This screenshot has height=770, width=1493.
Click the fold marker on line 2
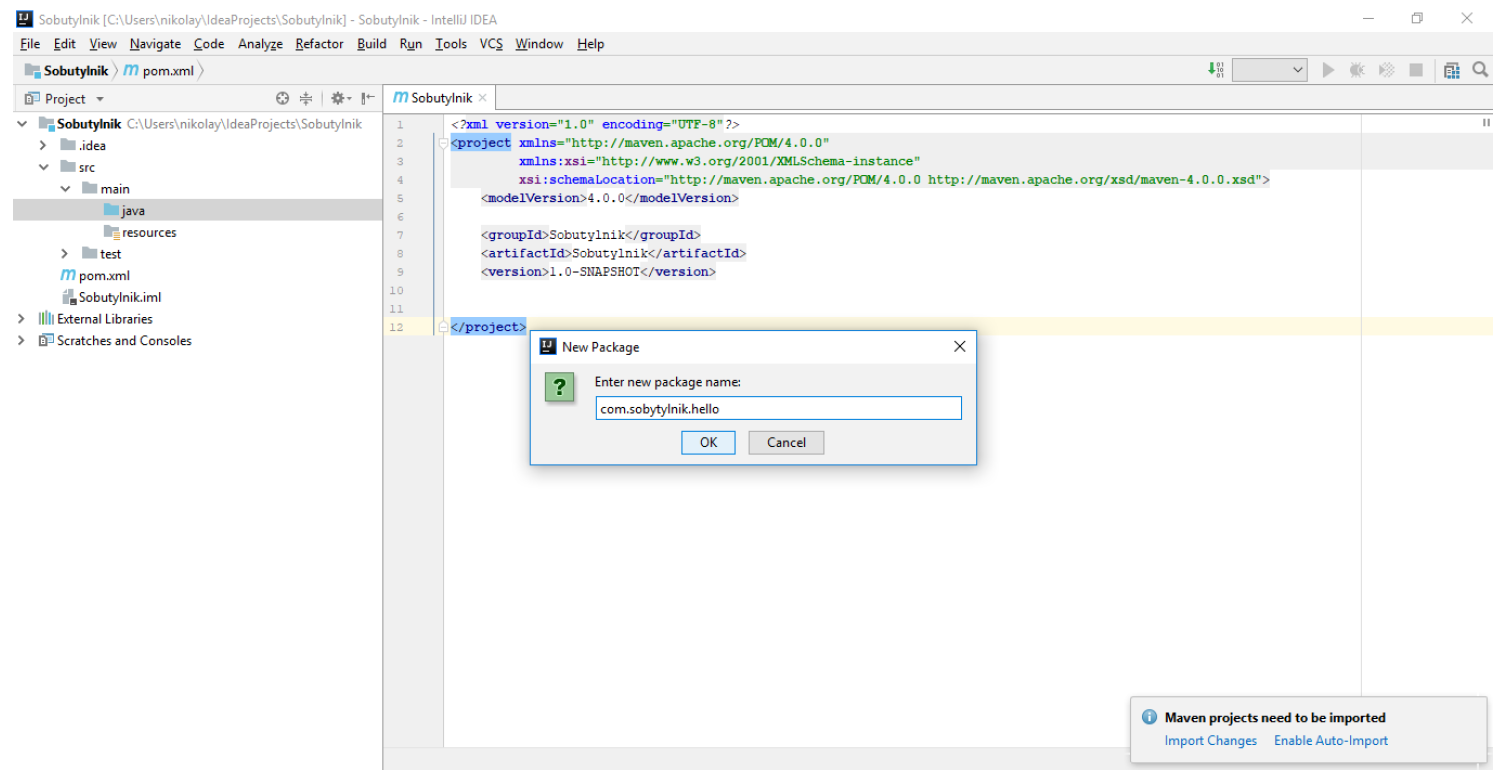pos(443,143)
